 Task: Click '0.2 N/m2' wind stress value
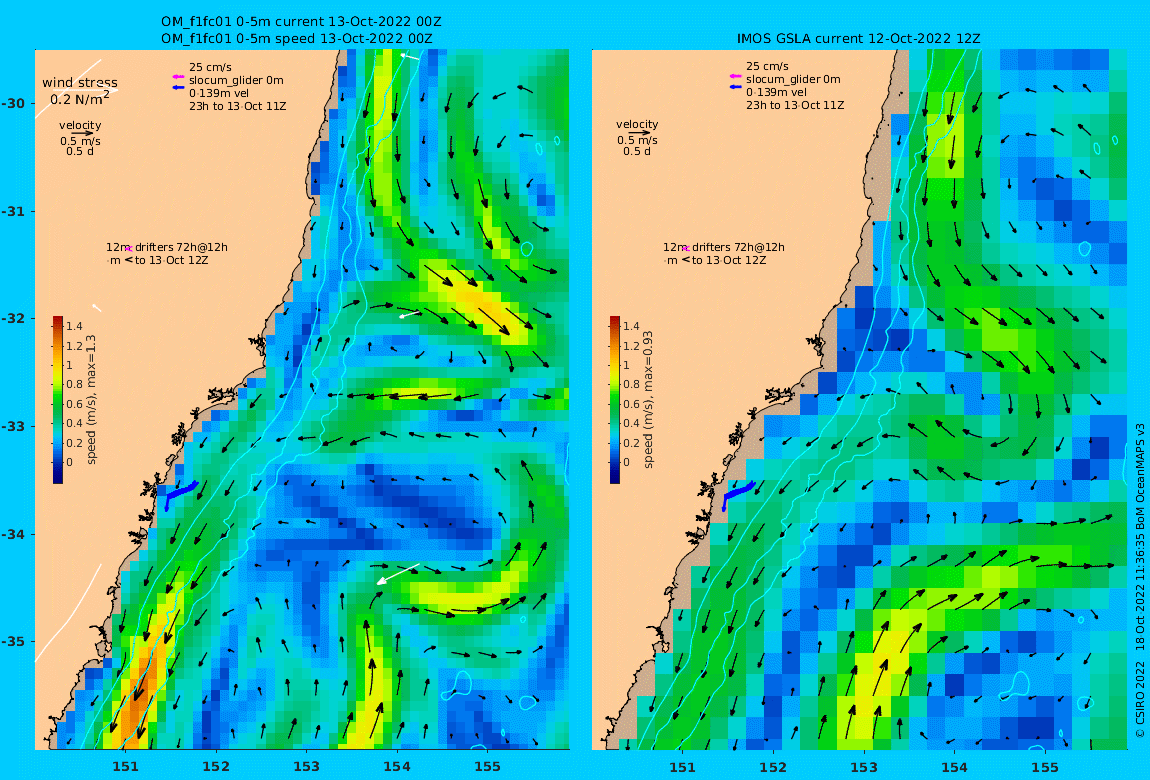pyautogui.click(x=80, y=98)
